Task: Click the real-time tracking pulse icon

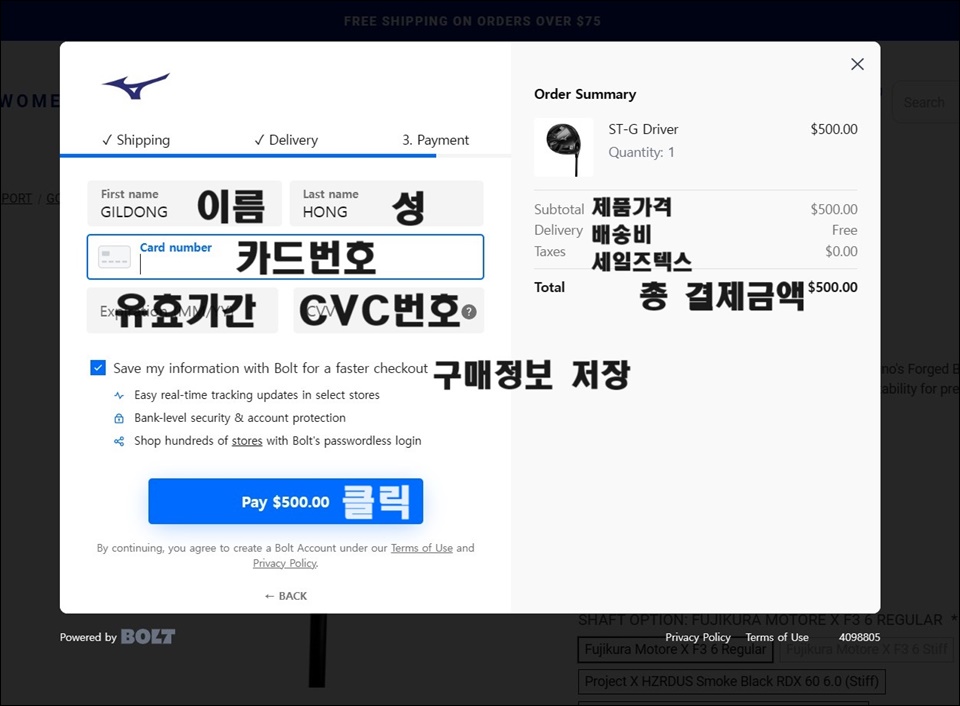Action: tap(119, 396)
